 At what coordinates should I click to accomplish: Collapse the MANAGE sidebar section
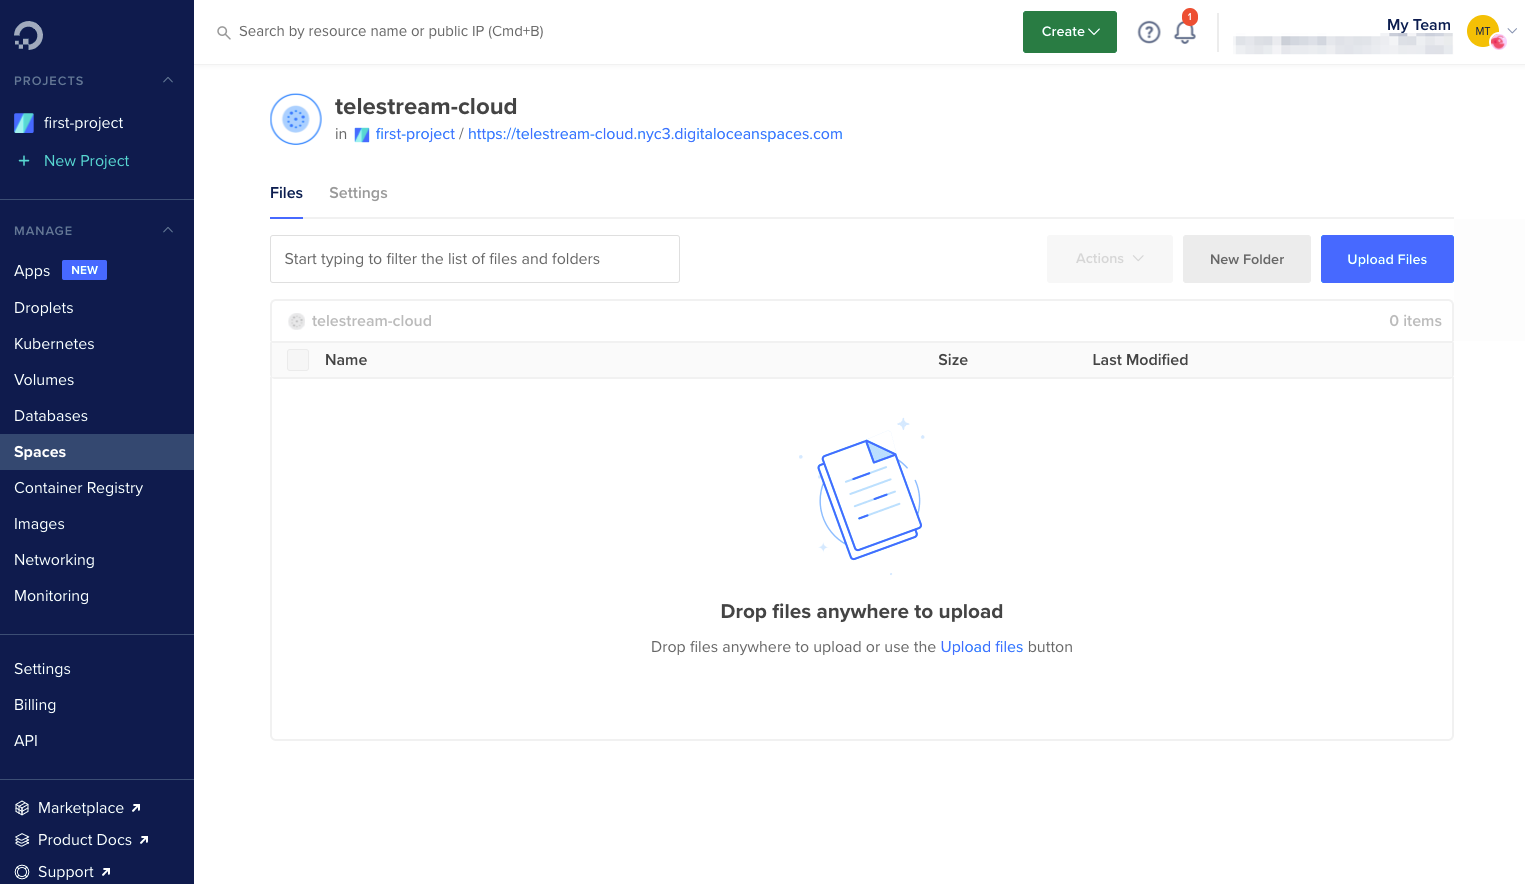(168, 230)
